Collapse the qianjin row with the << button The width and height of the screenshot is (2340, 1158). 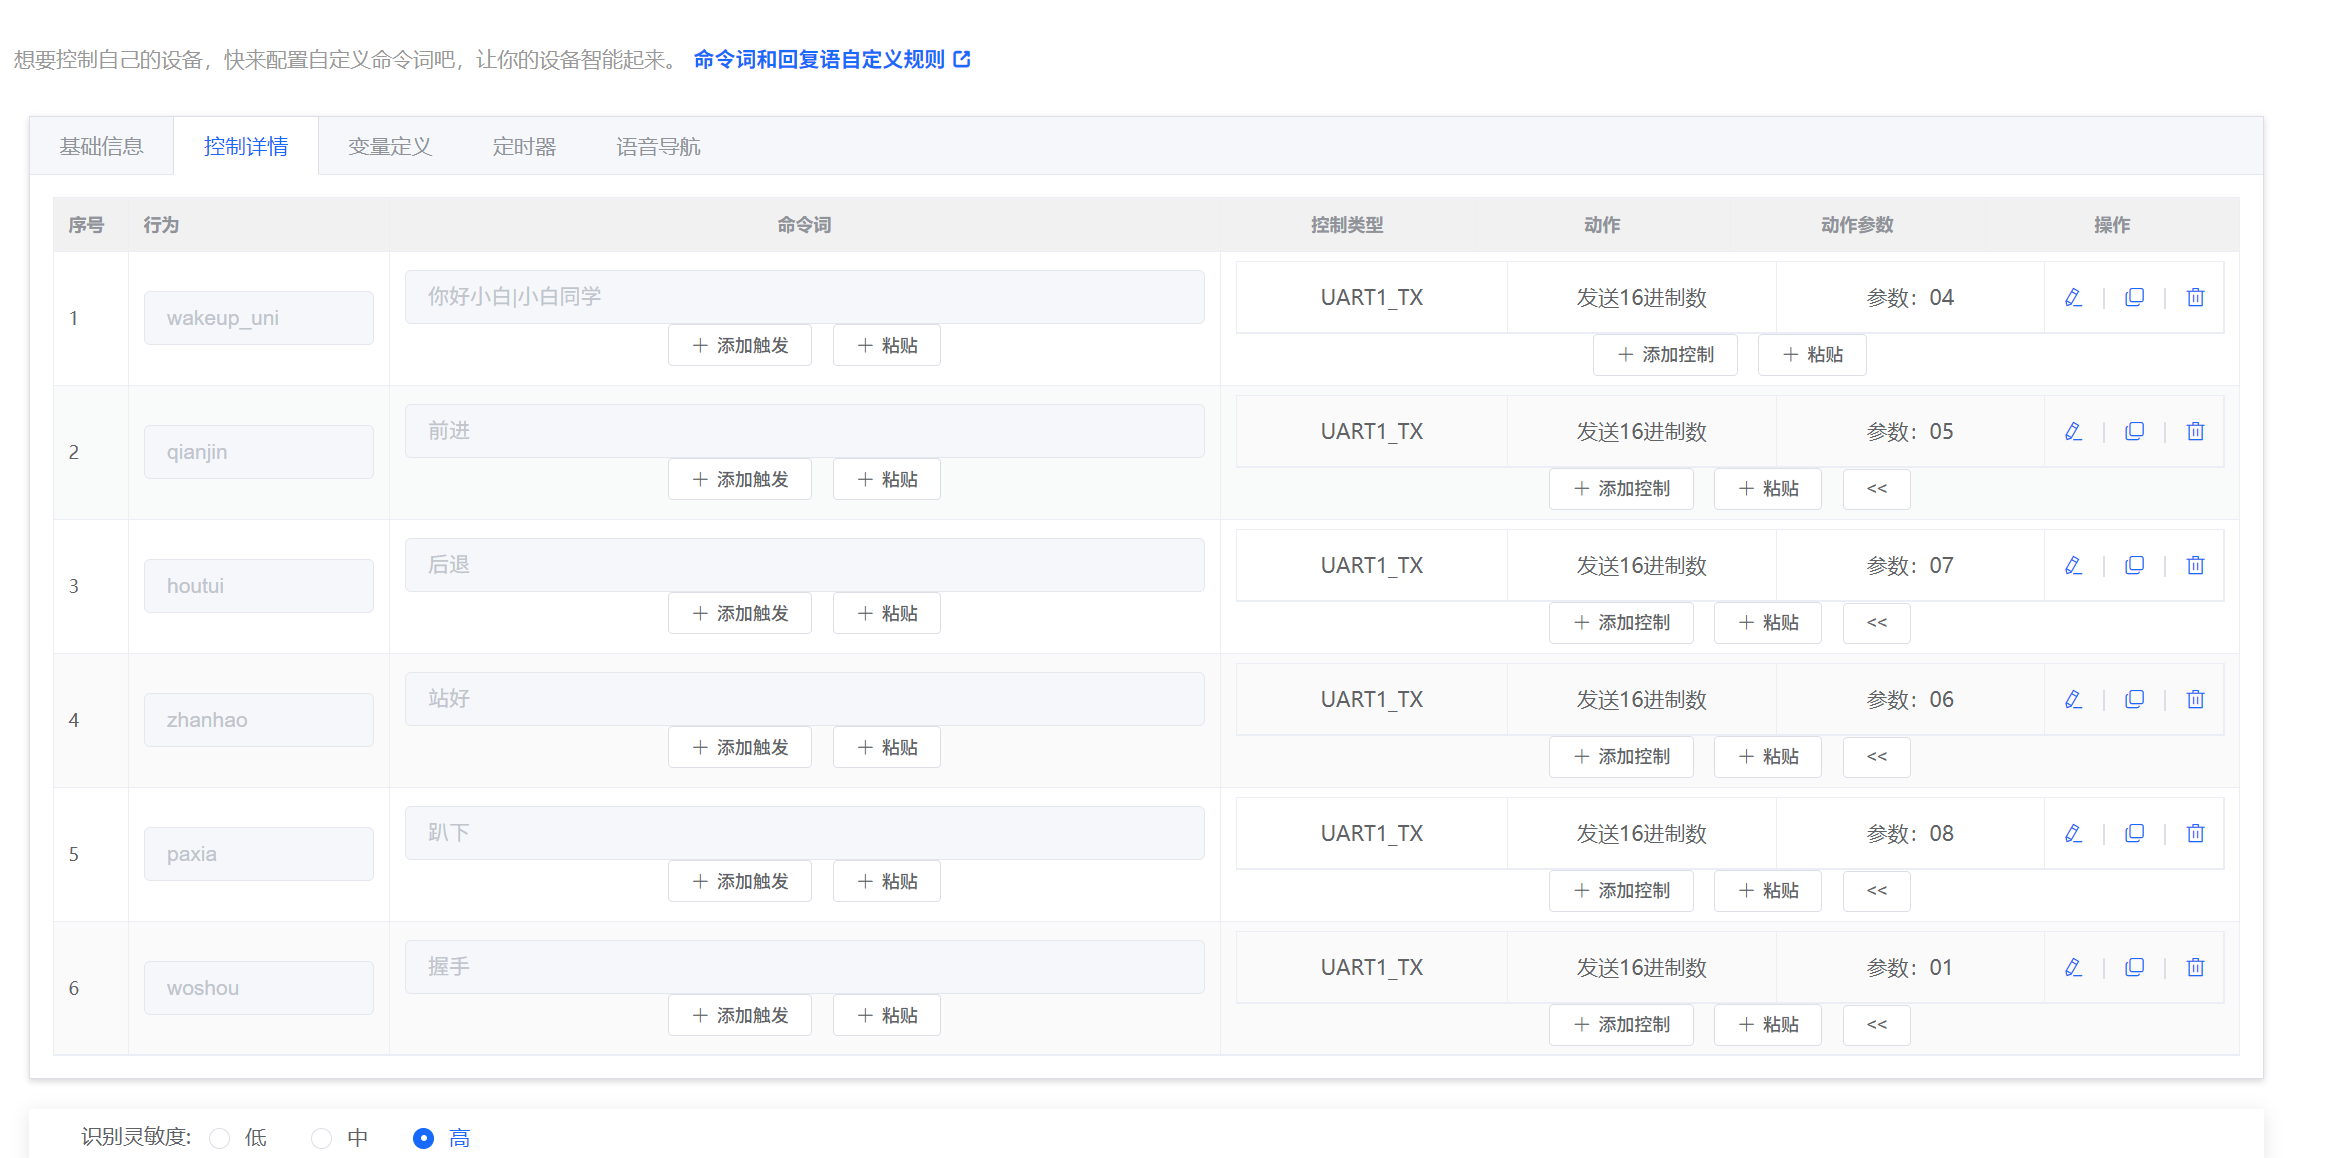click(1876, 488)
